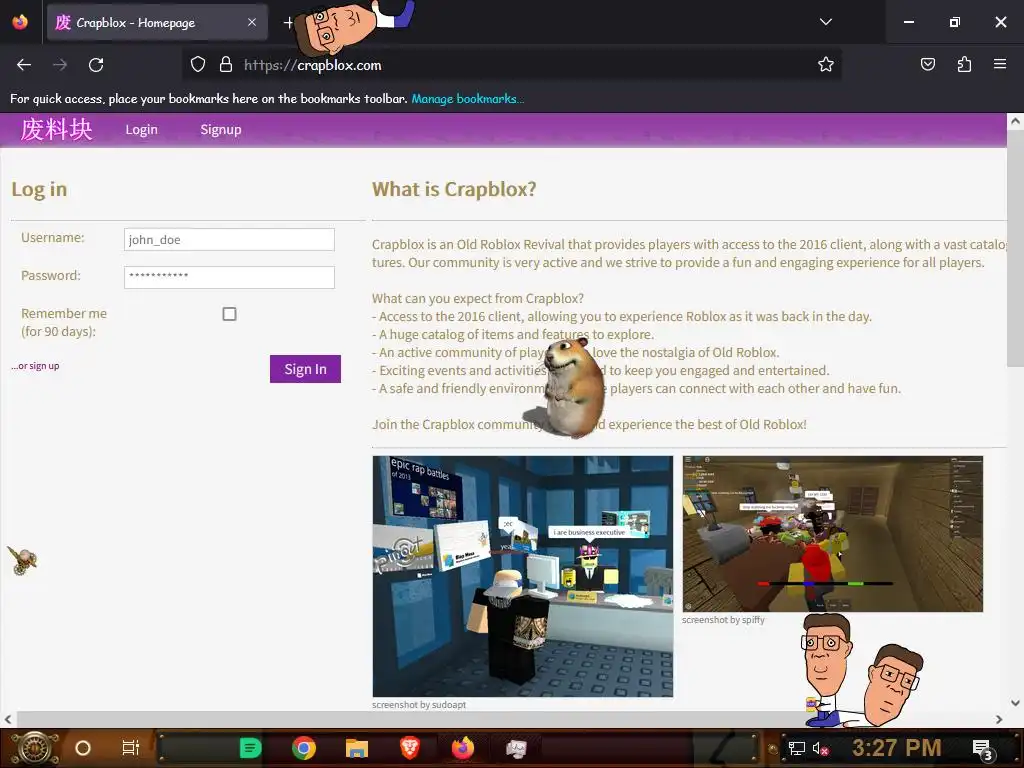Open Task View on the taskbar
Screen dimensions: 1024x768
pos(131,748)
